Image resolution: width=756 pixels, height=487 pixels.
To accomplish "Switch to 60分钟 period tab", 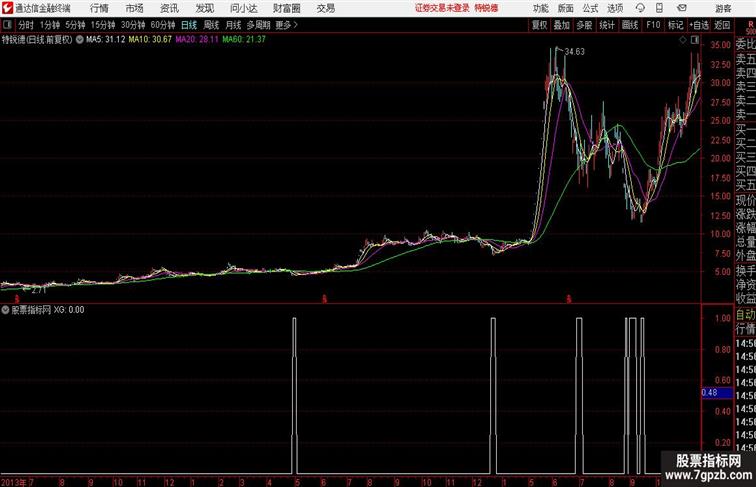I will (163, 25).
